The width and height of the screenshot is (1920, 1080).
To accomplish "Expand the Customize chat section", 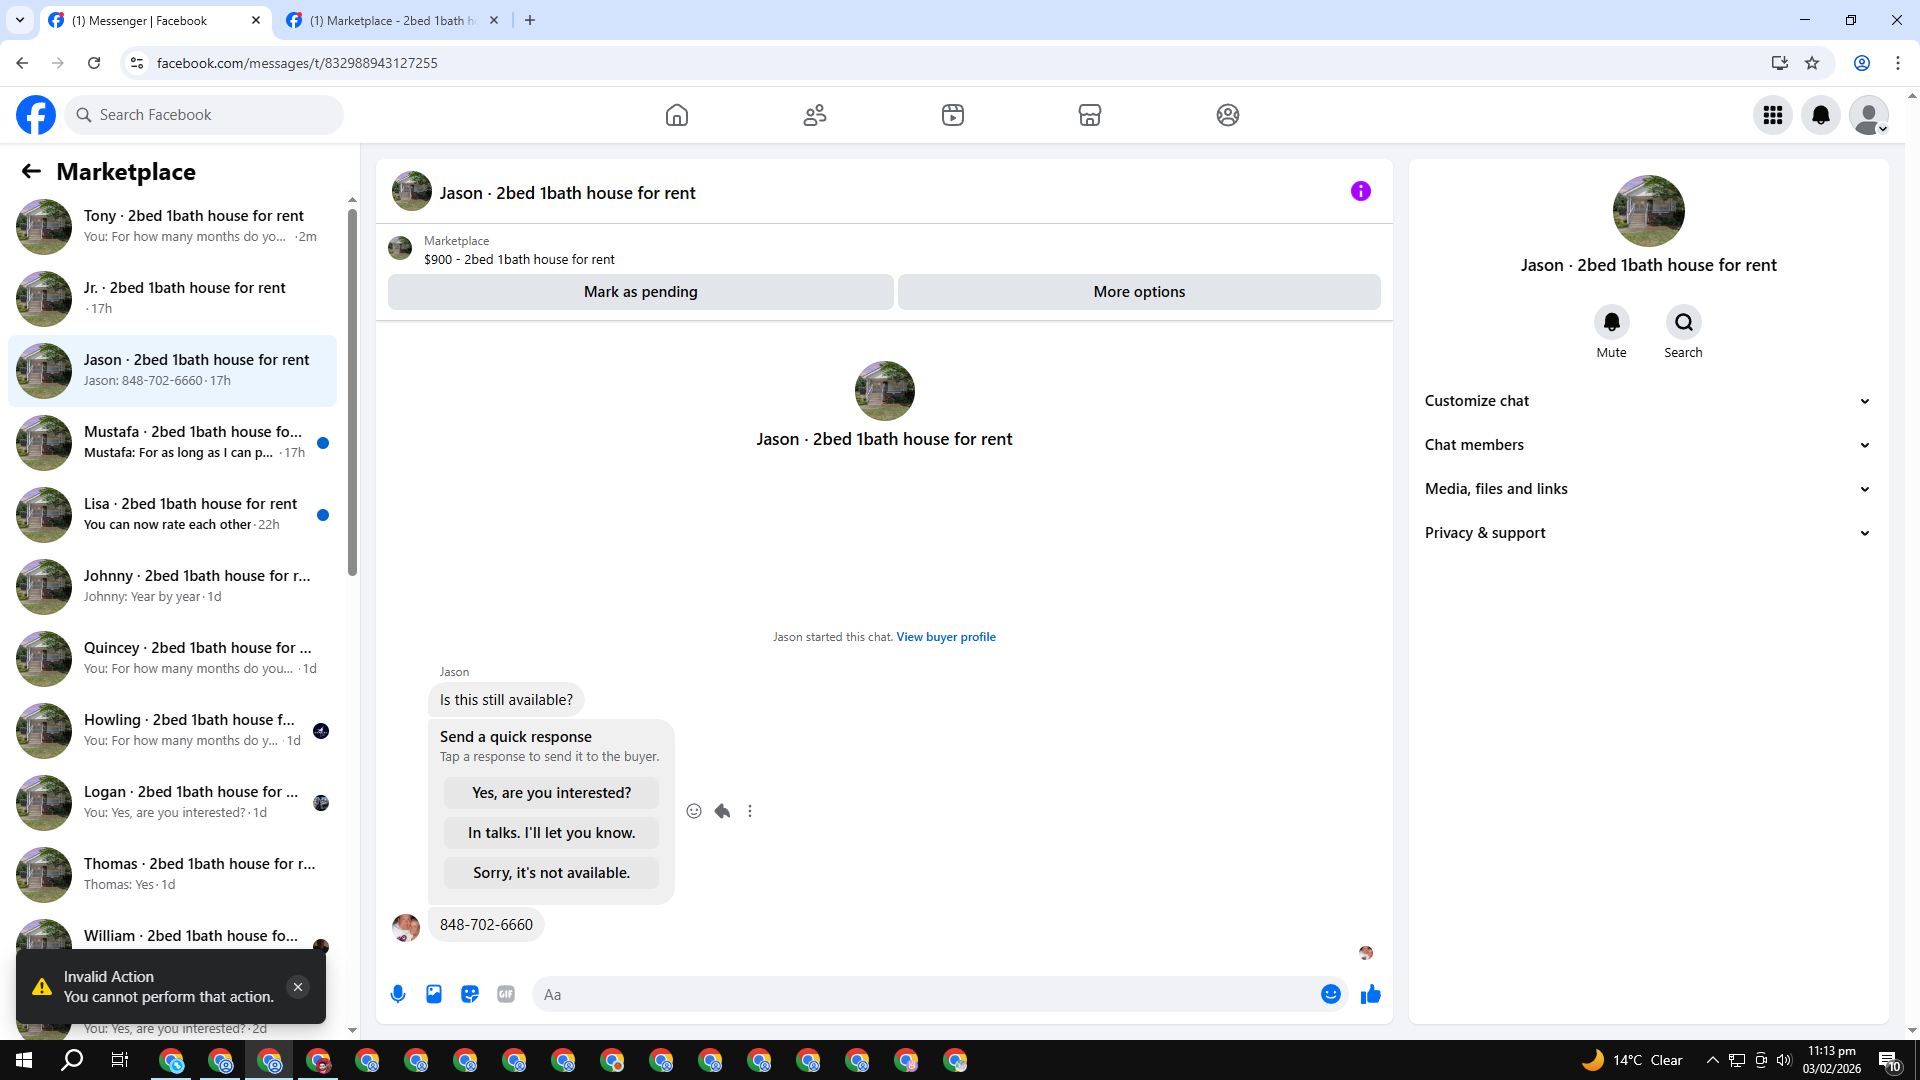I will (1647, 401).
